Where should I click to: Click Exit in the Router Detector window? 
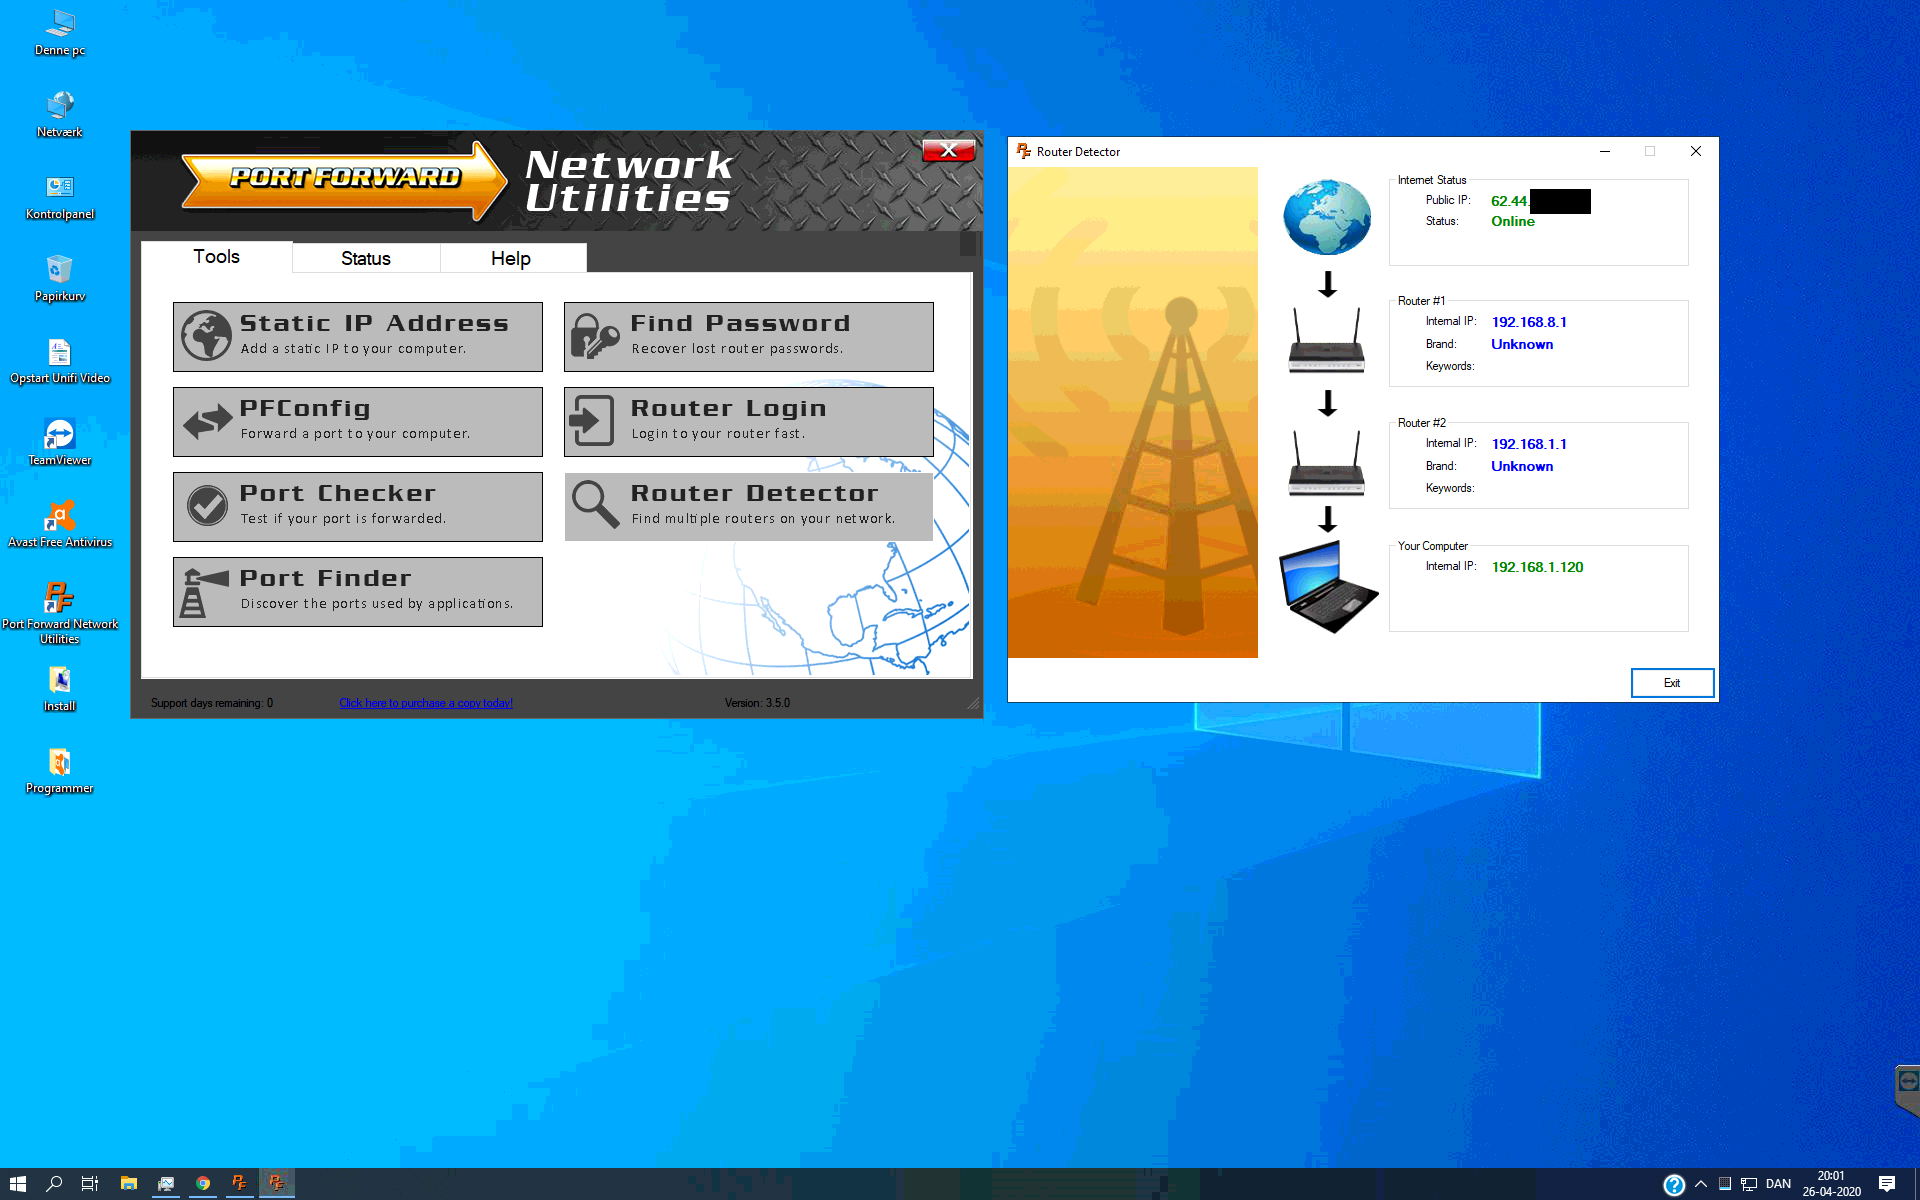[1672, 683]
